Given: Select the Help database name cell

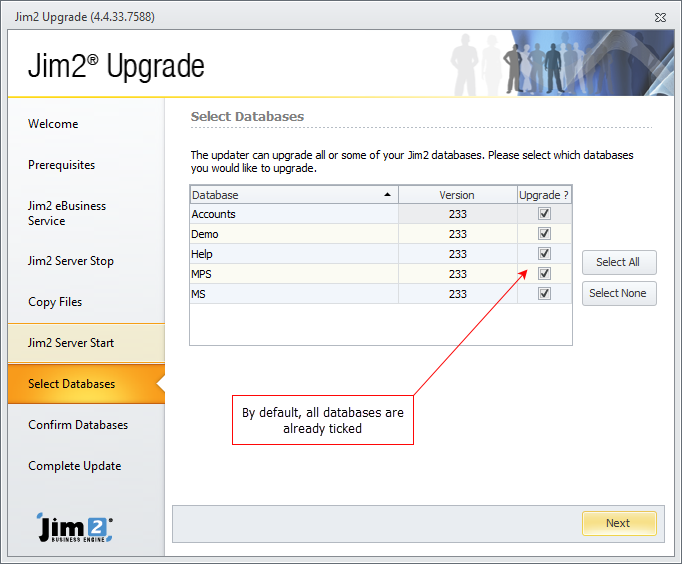Looking at the screenshot, I should point(294,254).
